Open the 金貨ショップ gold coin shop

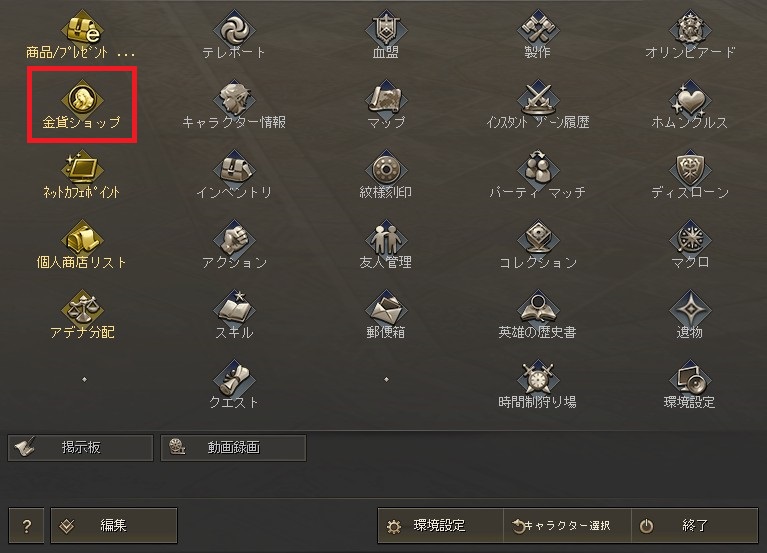[82, 105]
